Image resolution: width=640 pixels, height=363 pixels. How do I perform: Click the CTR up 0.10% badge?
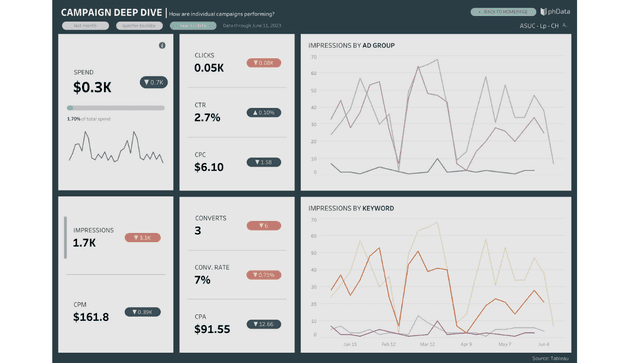pyautogui.click(x=264, y=112)
